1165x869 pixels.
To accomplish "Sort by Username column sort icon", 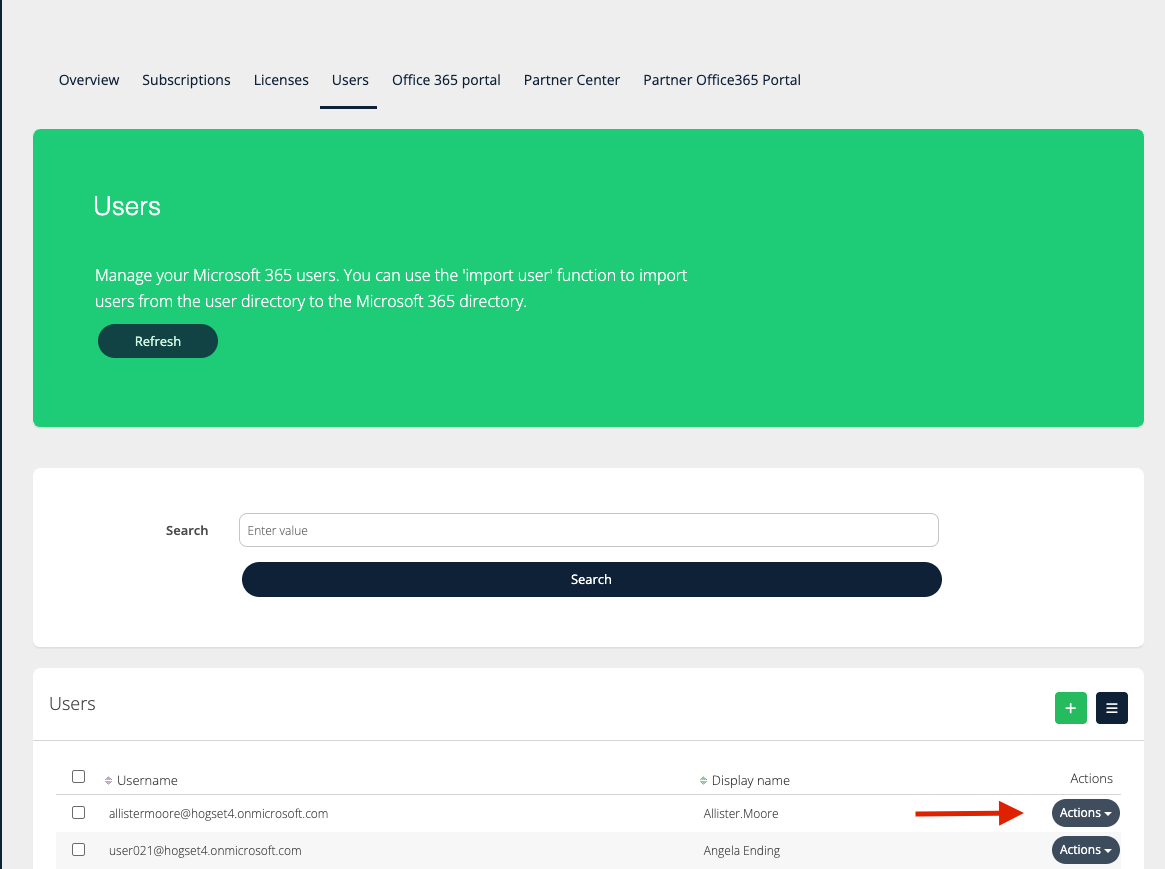I will [109, 780].
